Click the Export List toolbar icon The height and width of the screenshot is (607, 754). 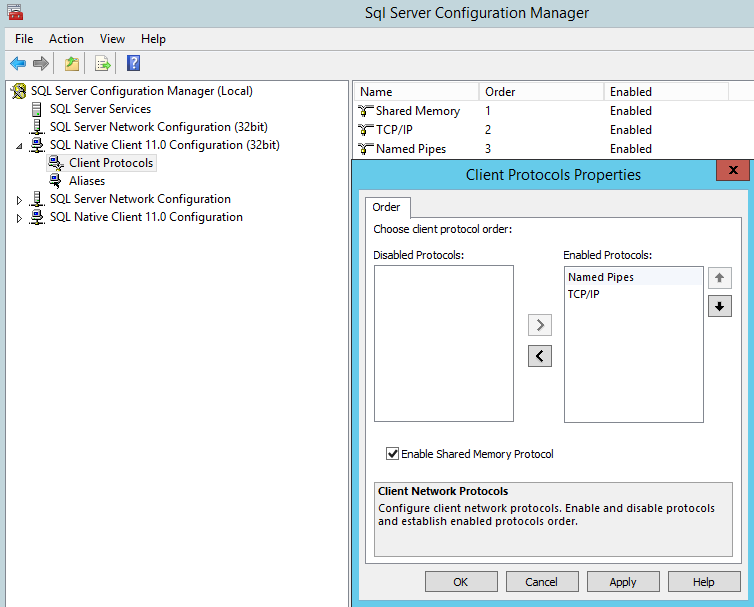click(x=102, y=64)
